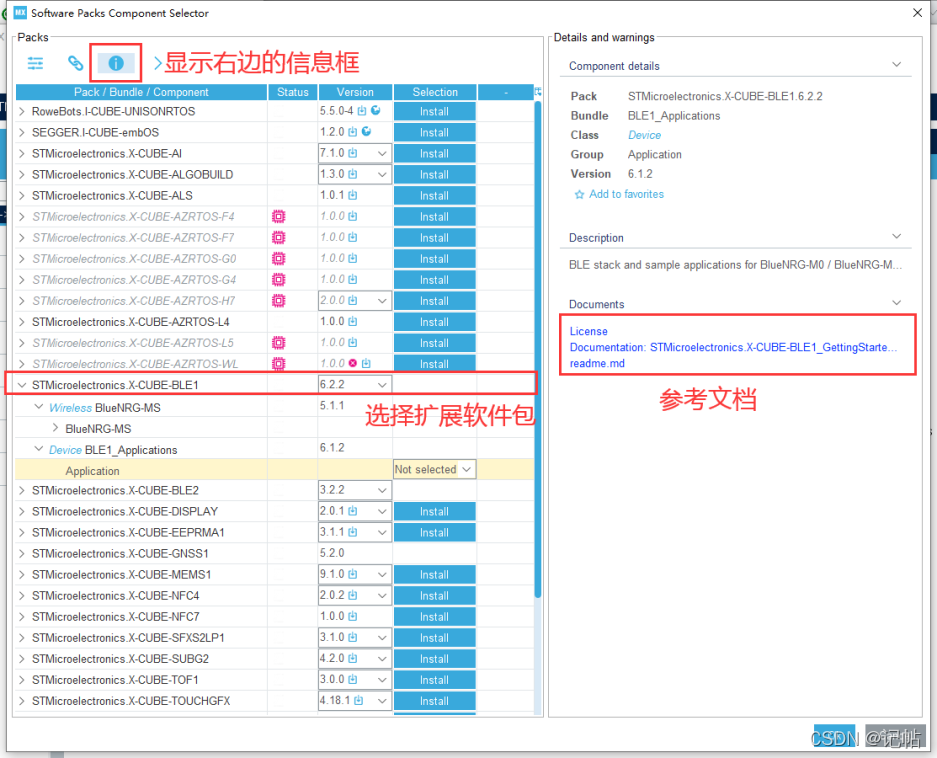Expand the X-CUBE-GNSS1 pack row
The image size is (937, 758).
22,554
